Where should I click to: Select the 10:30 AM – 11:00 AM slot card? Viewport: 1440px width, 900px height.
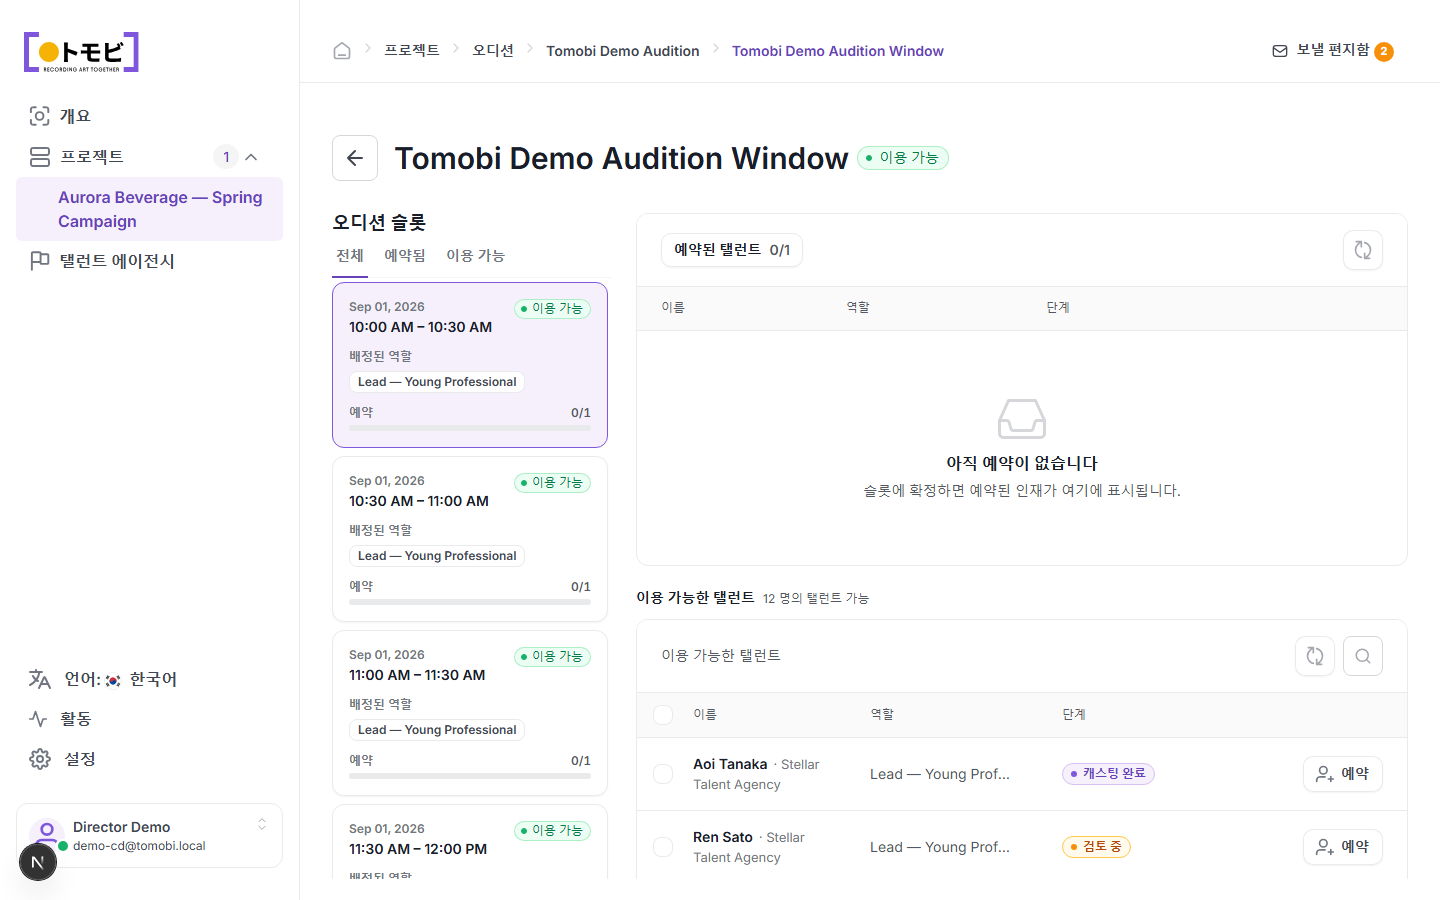click(x=470, y=539)
